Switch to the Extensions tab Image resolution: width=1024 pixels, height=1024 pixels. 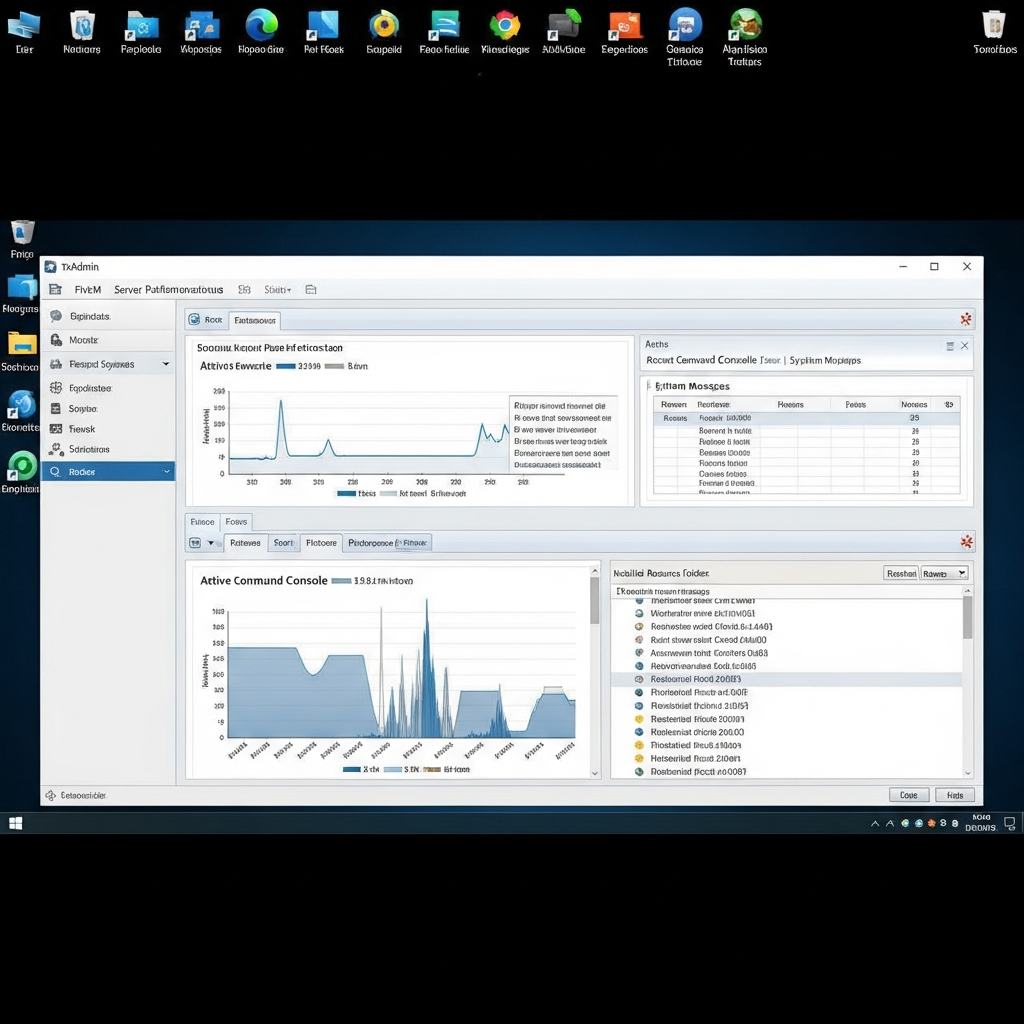[x=254, y=320]
